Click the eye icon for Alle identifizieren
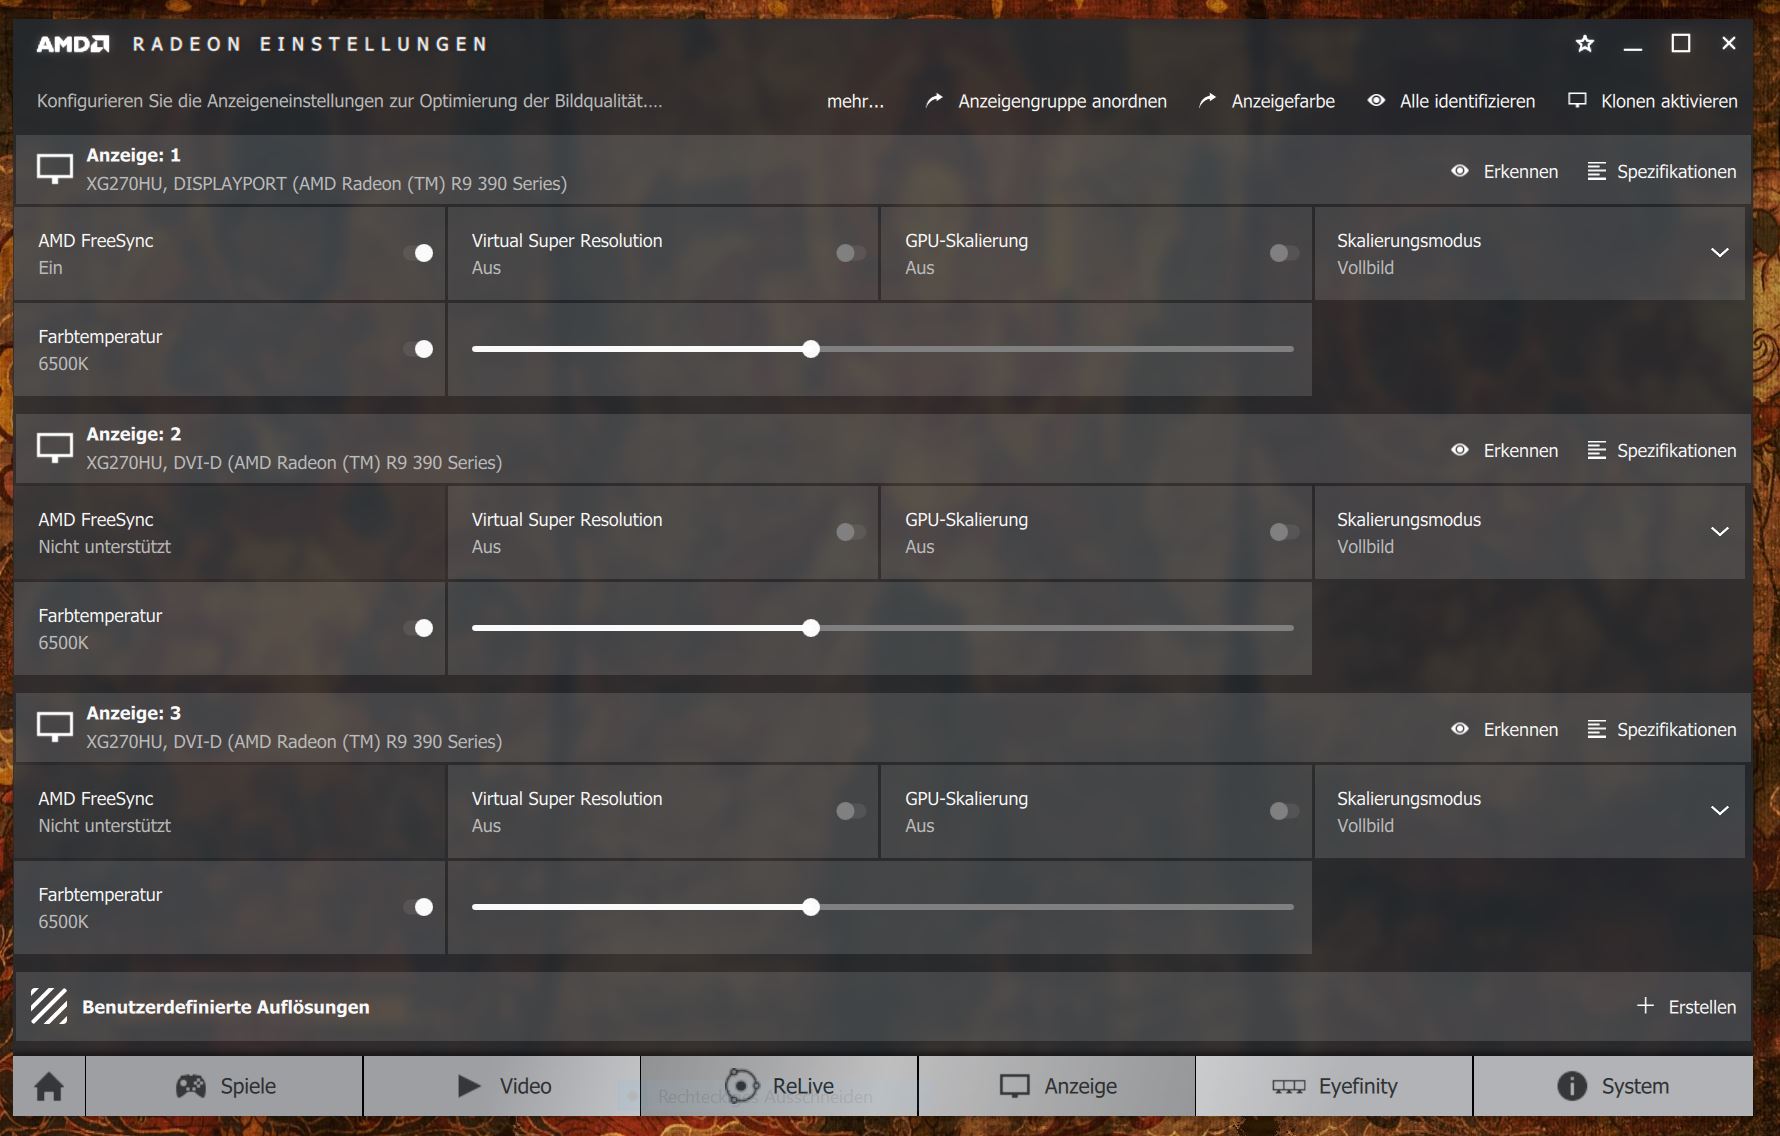1780x1136 pixels. pos(1376,100)
